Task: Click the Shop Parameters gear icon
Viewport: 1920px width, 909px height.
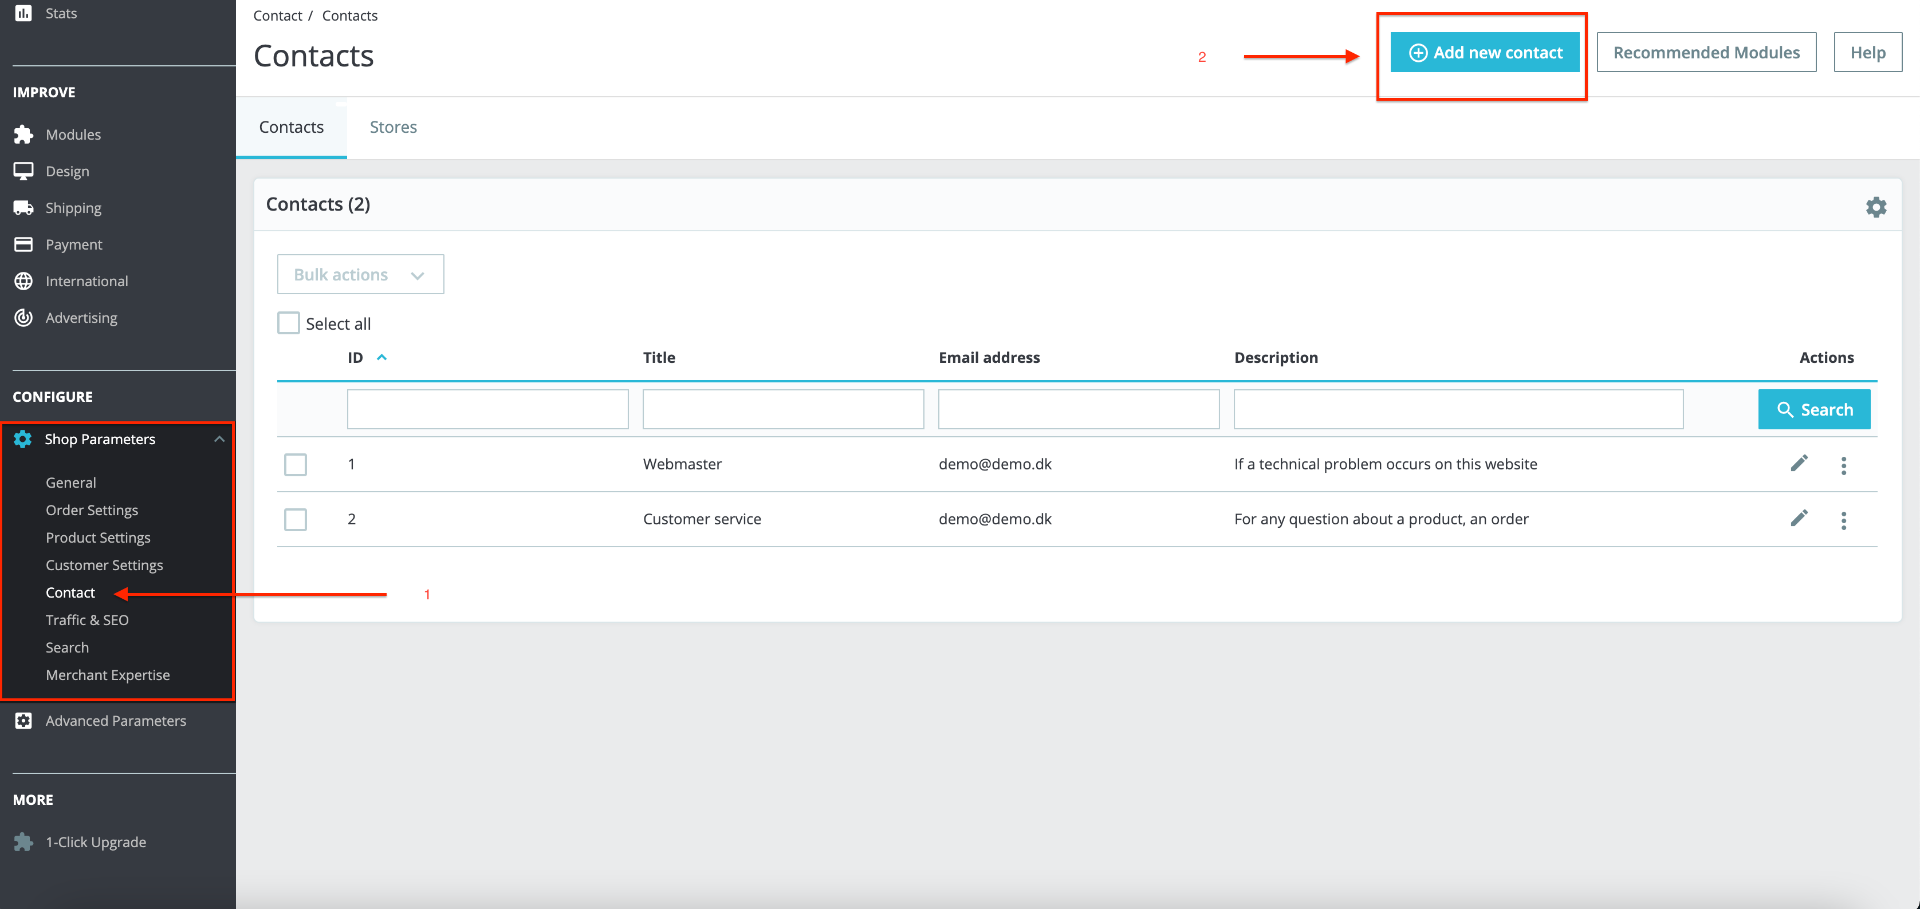Action: pos(23,439)
